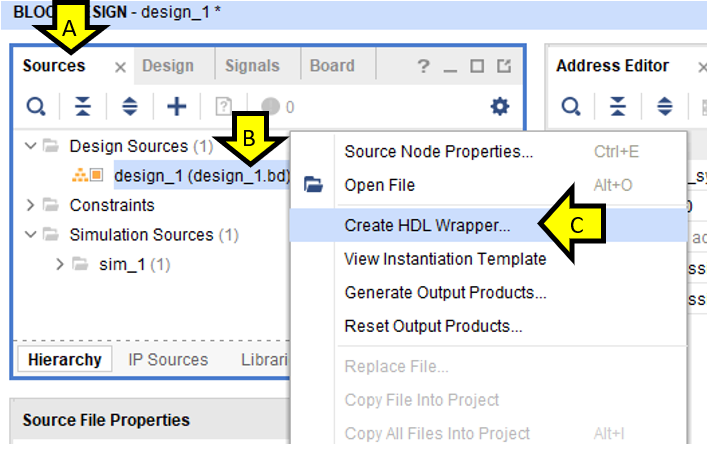Click the sim_1 folder icon
The width and height of the screenshot is (713, 452).
(x=80, y=264)
